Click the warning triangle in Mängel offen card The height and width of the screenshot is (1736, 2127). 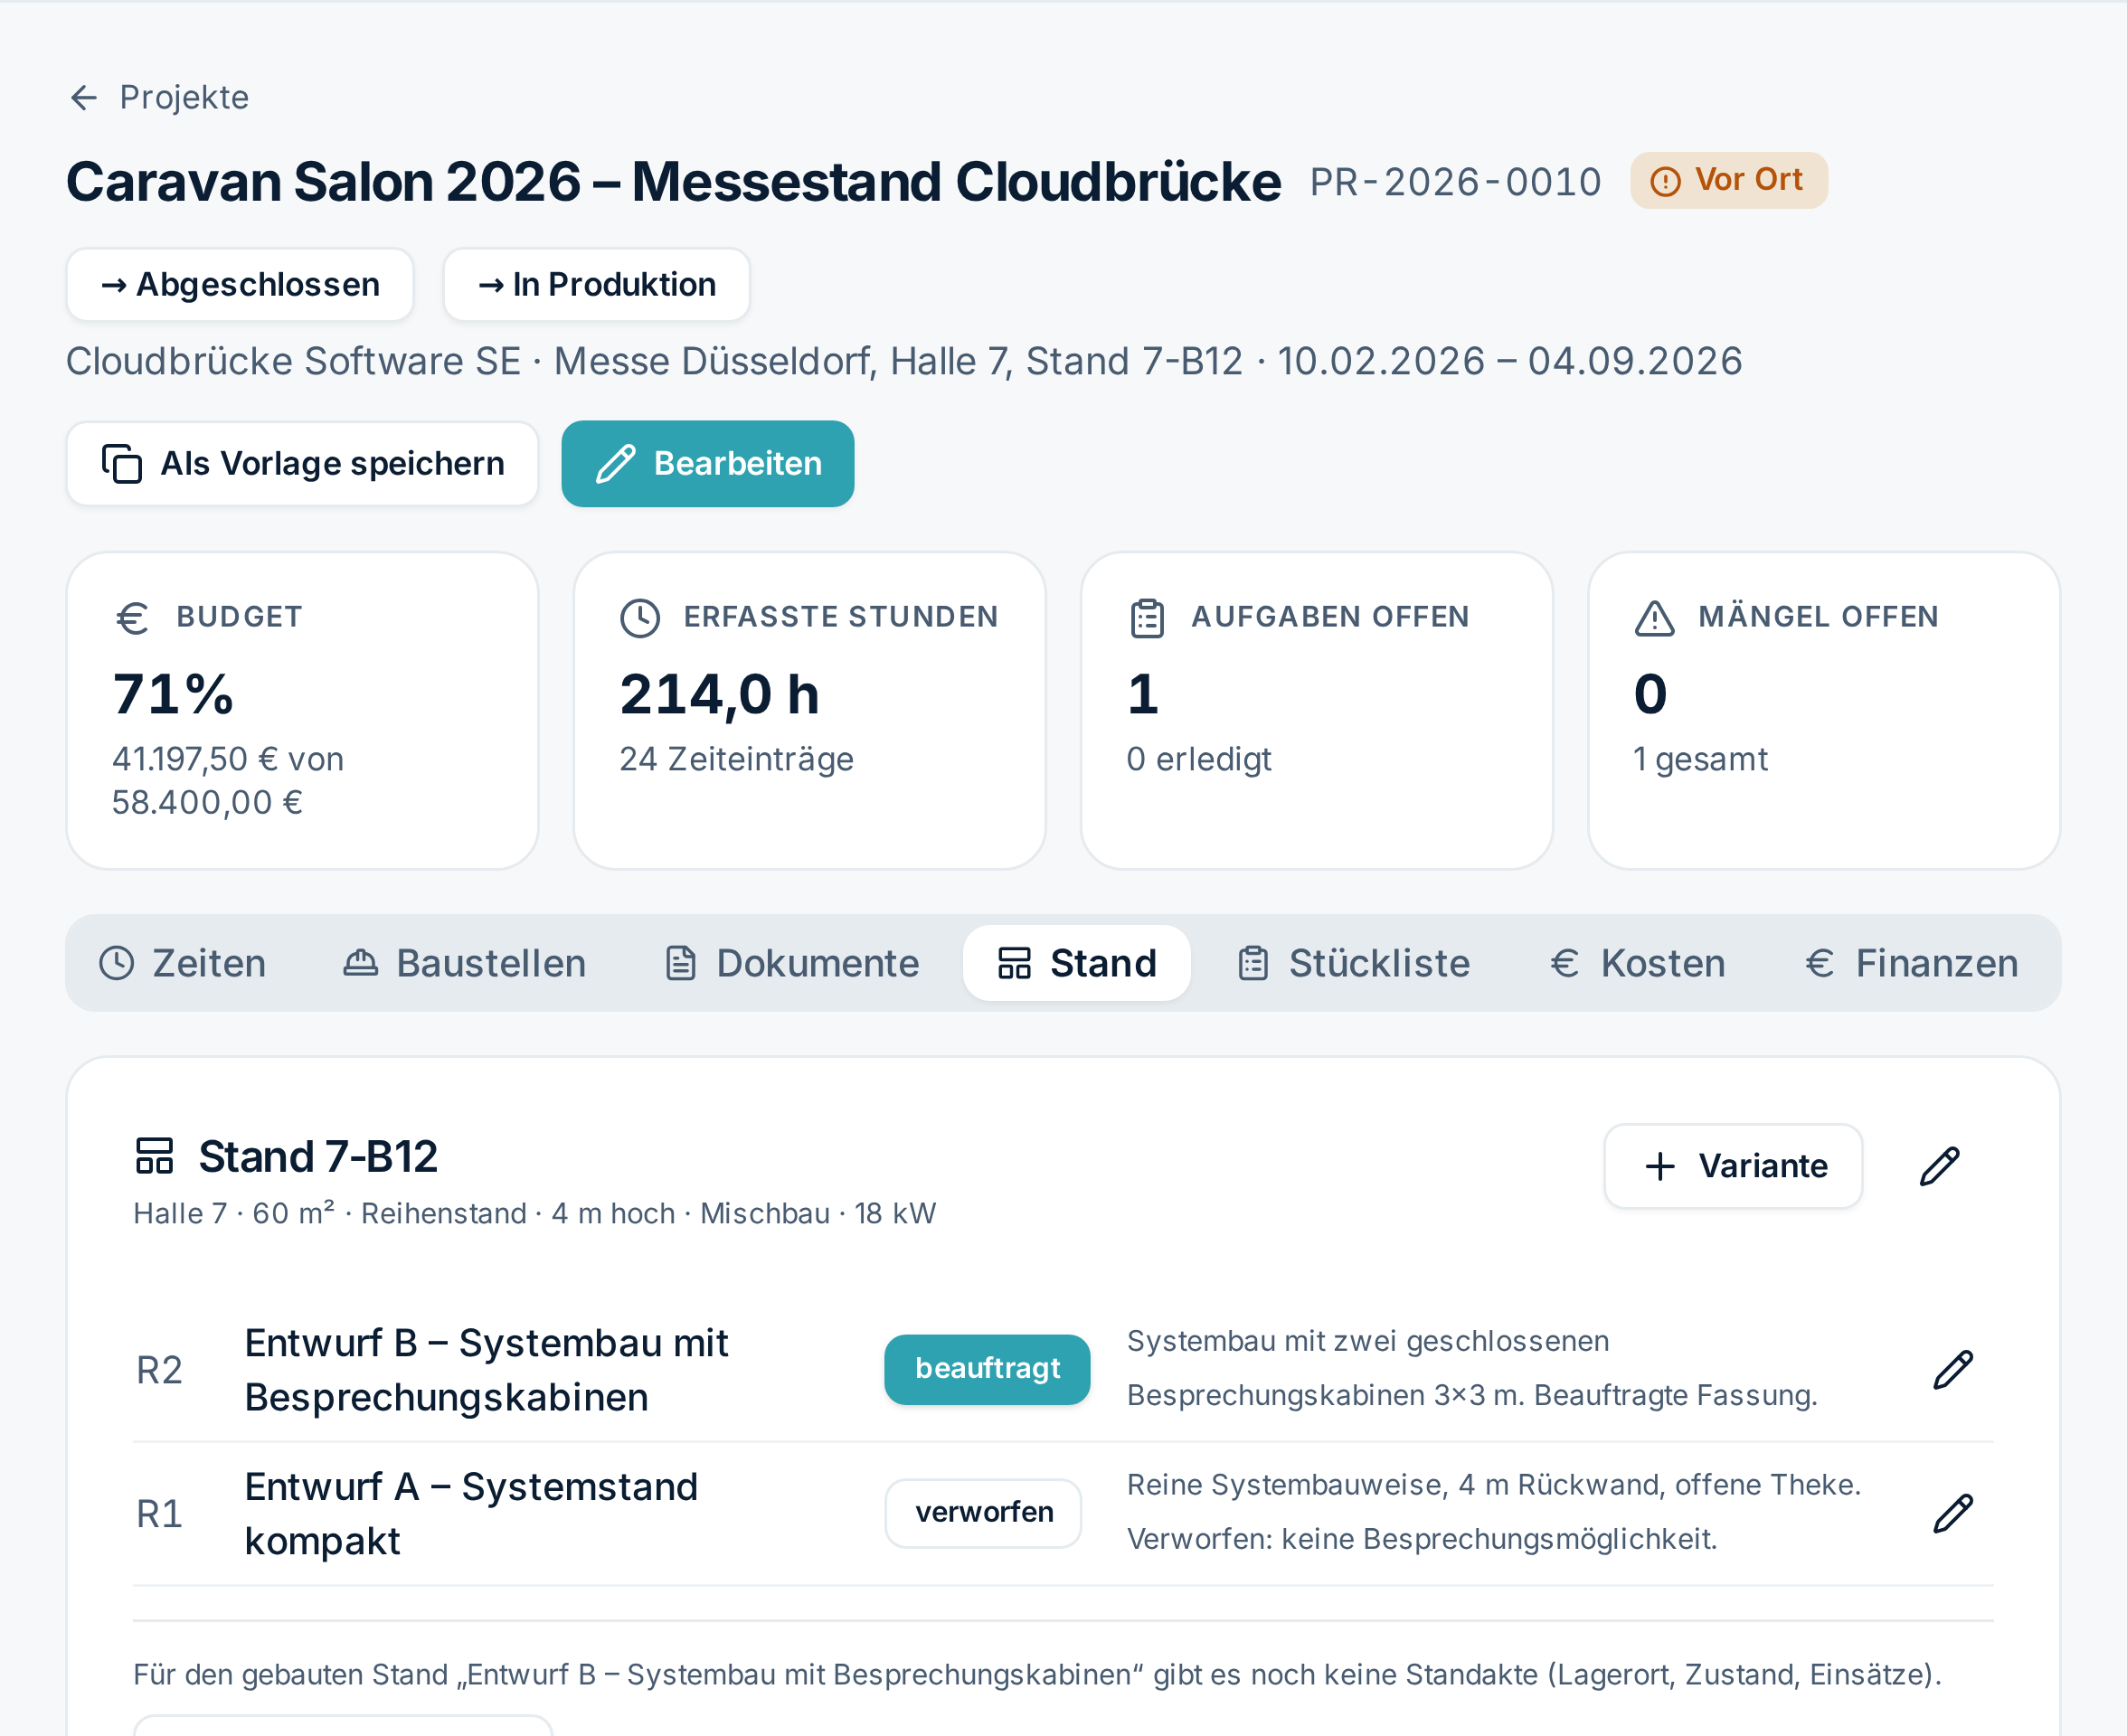click(1654, 618)
